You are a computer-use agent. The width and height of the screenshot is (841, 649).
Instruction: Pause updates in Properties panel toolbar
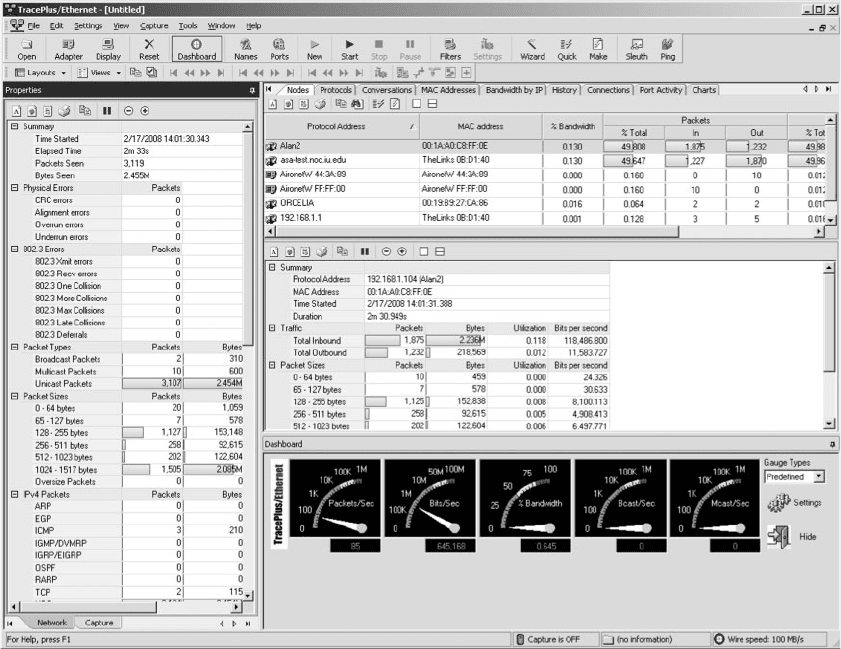click(x=107, y=111)
